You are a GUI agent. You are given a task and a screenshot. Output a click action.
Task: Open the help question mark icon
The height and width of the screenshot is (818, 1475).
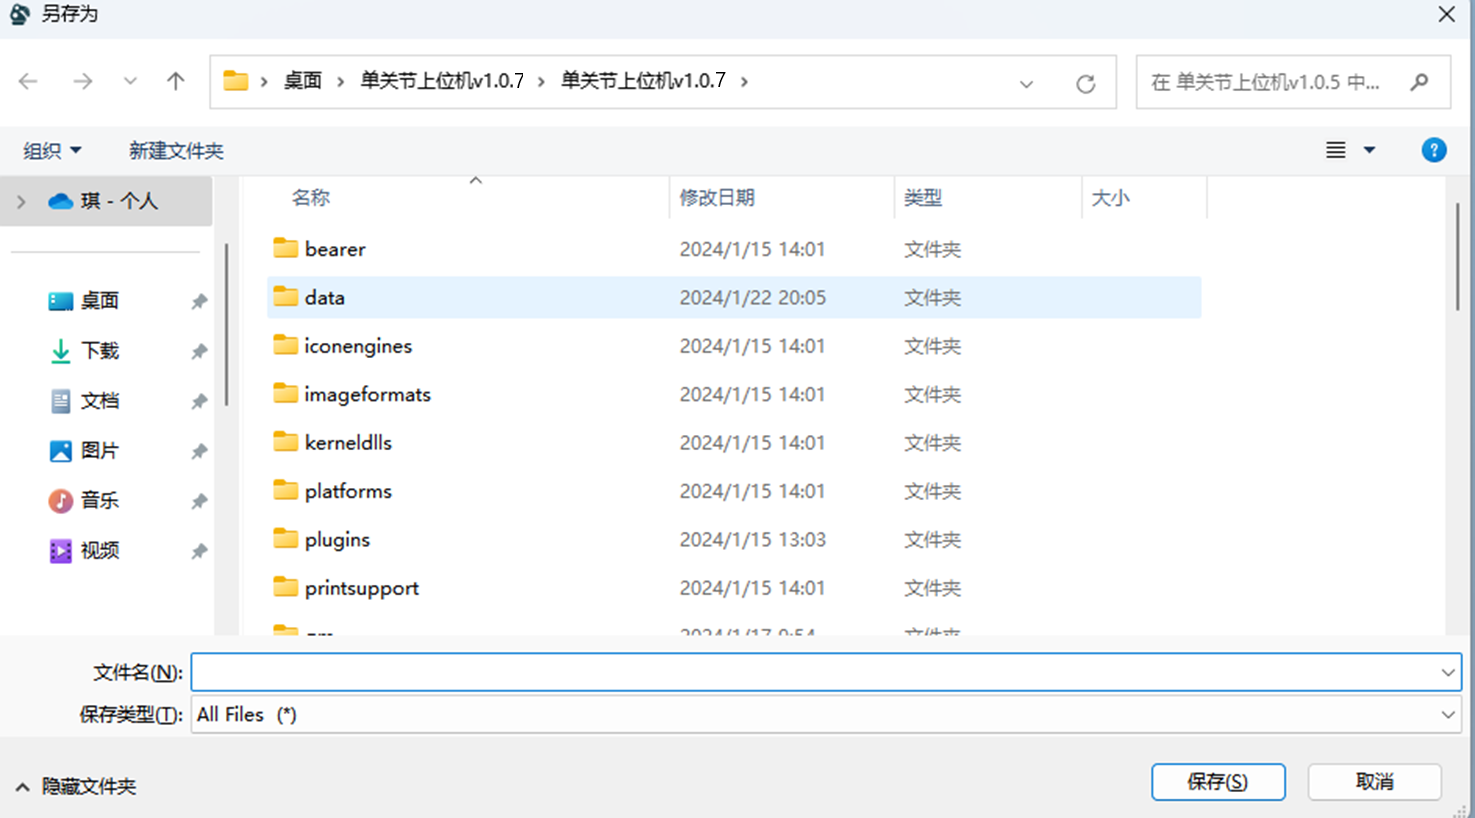point(1433,150)
